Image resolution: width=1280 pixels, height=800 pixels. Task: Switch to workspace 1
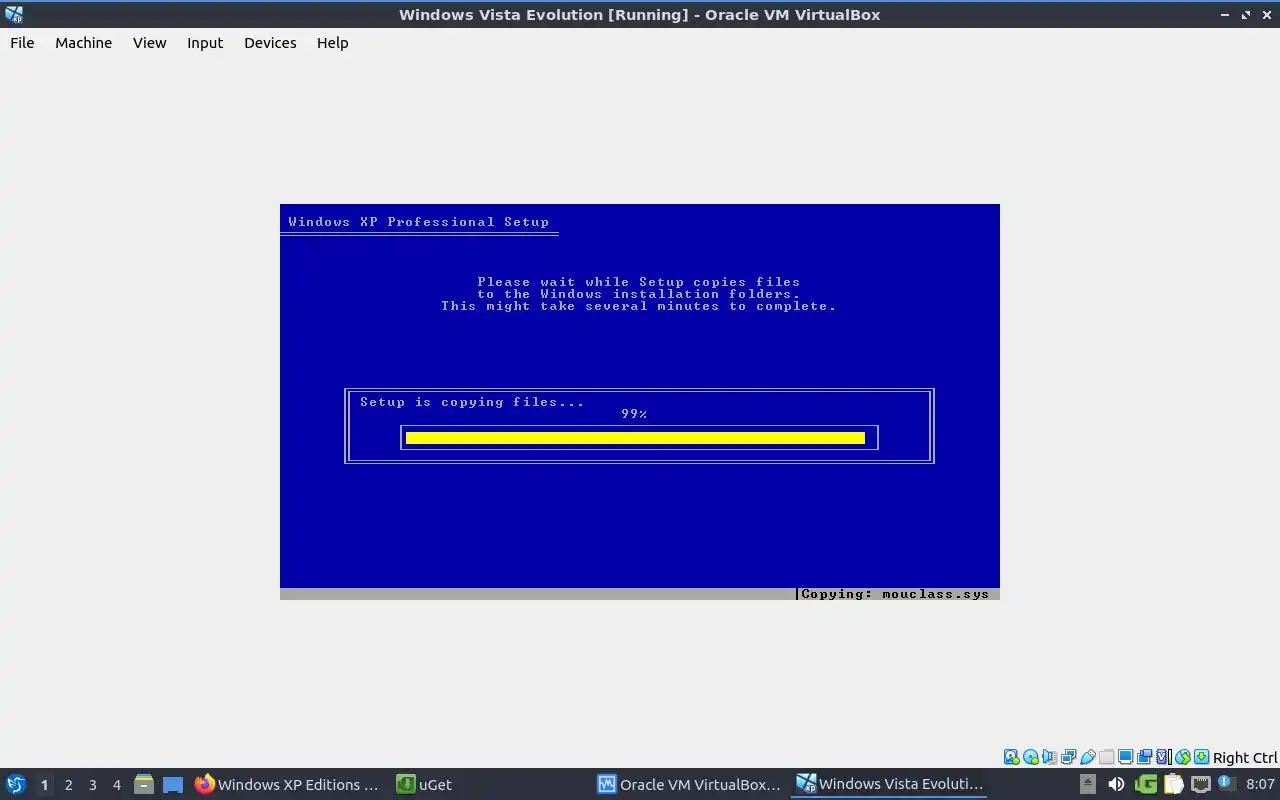click(x=44, y=785)
